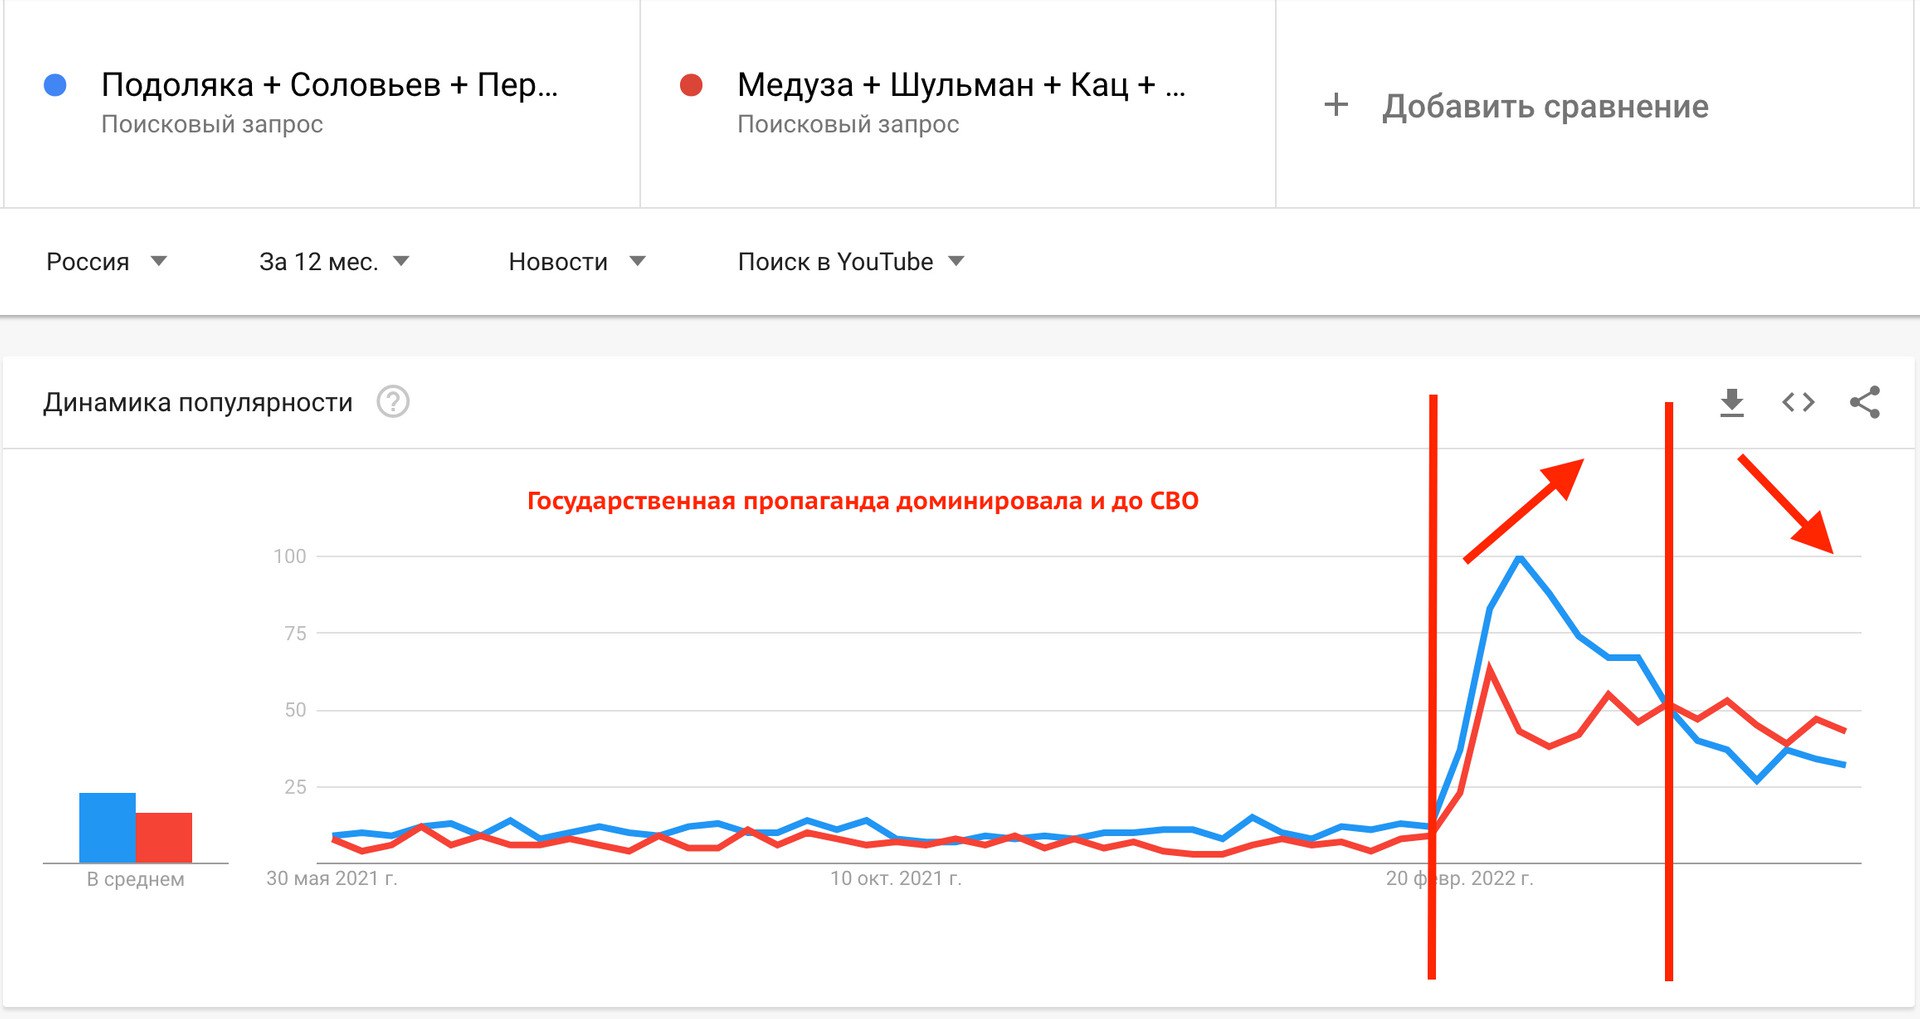1920x1019 pixels.
Task: Open the embed code for the chart
Action: [x=1798, y=402]
